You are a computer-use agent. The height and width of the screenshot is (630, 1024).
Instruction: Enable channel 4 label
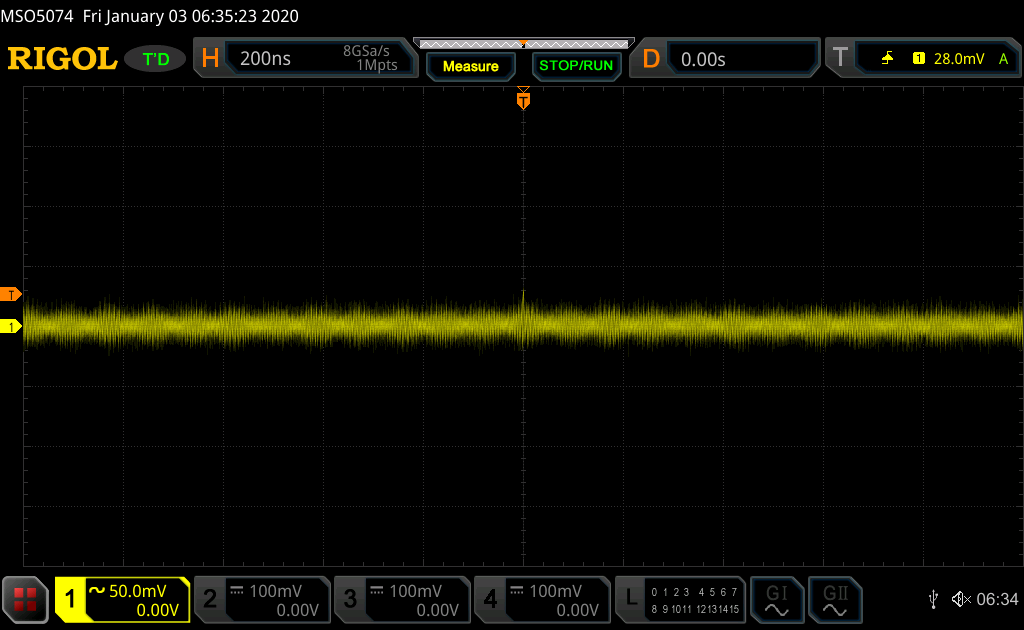542,599
